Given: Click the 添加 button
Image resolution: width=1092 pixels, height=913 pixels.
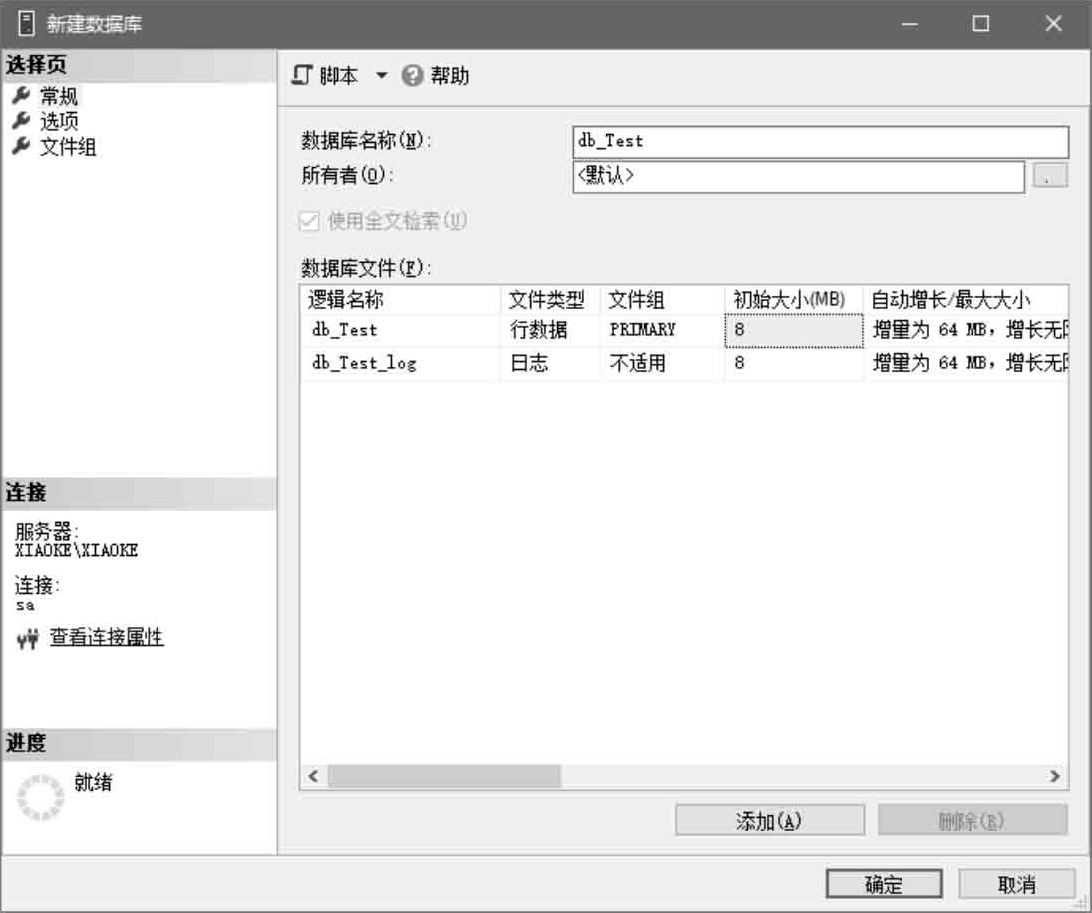Looking at the screenshot, I should [x=769, y=821].
